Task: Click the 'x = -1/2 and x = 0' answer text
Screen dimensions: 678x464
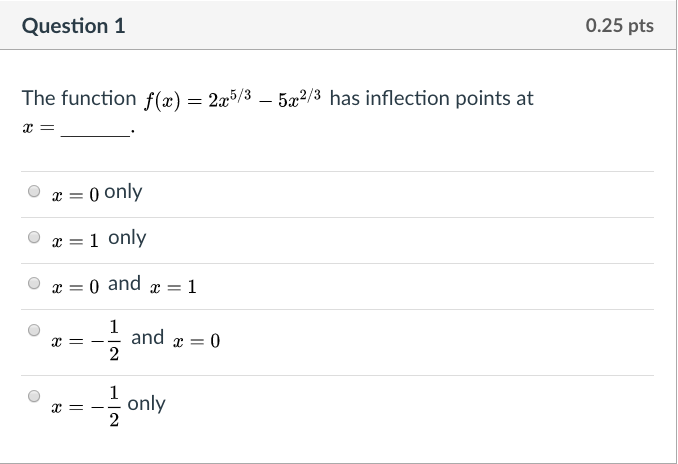Action: coord(136,340)
